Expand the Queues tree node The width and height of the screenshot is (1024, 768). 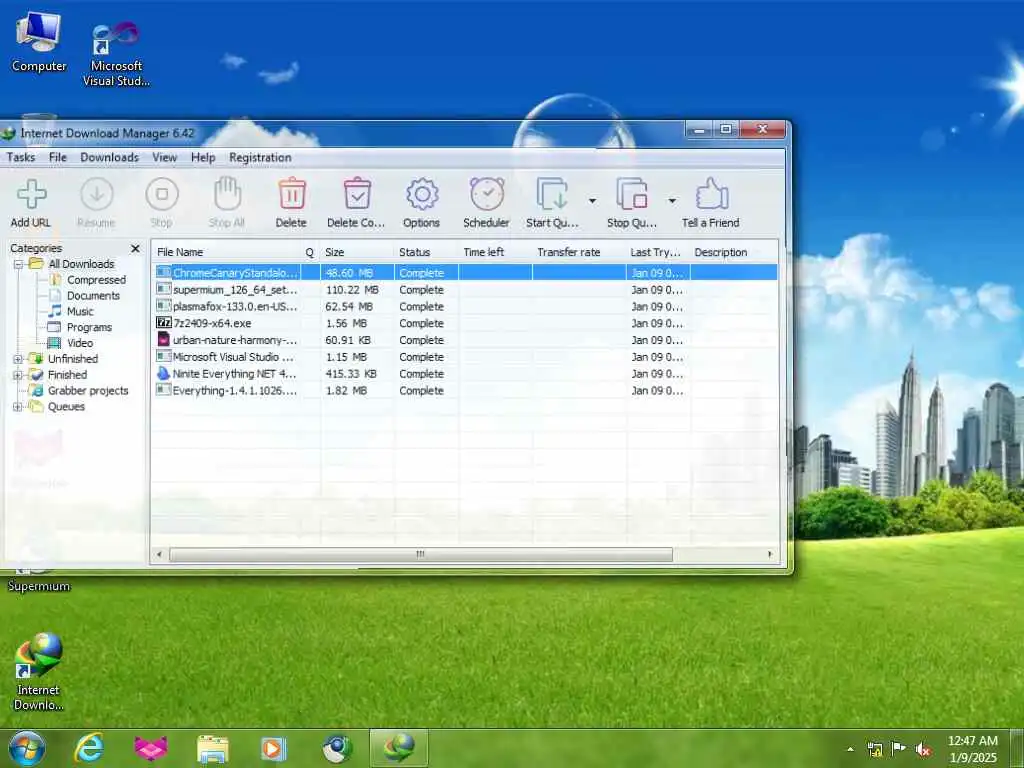click(18, 407)
